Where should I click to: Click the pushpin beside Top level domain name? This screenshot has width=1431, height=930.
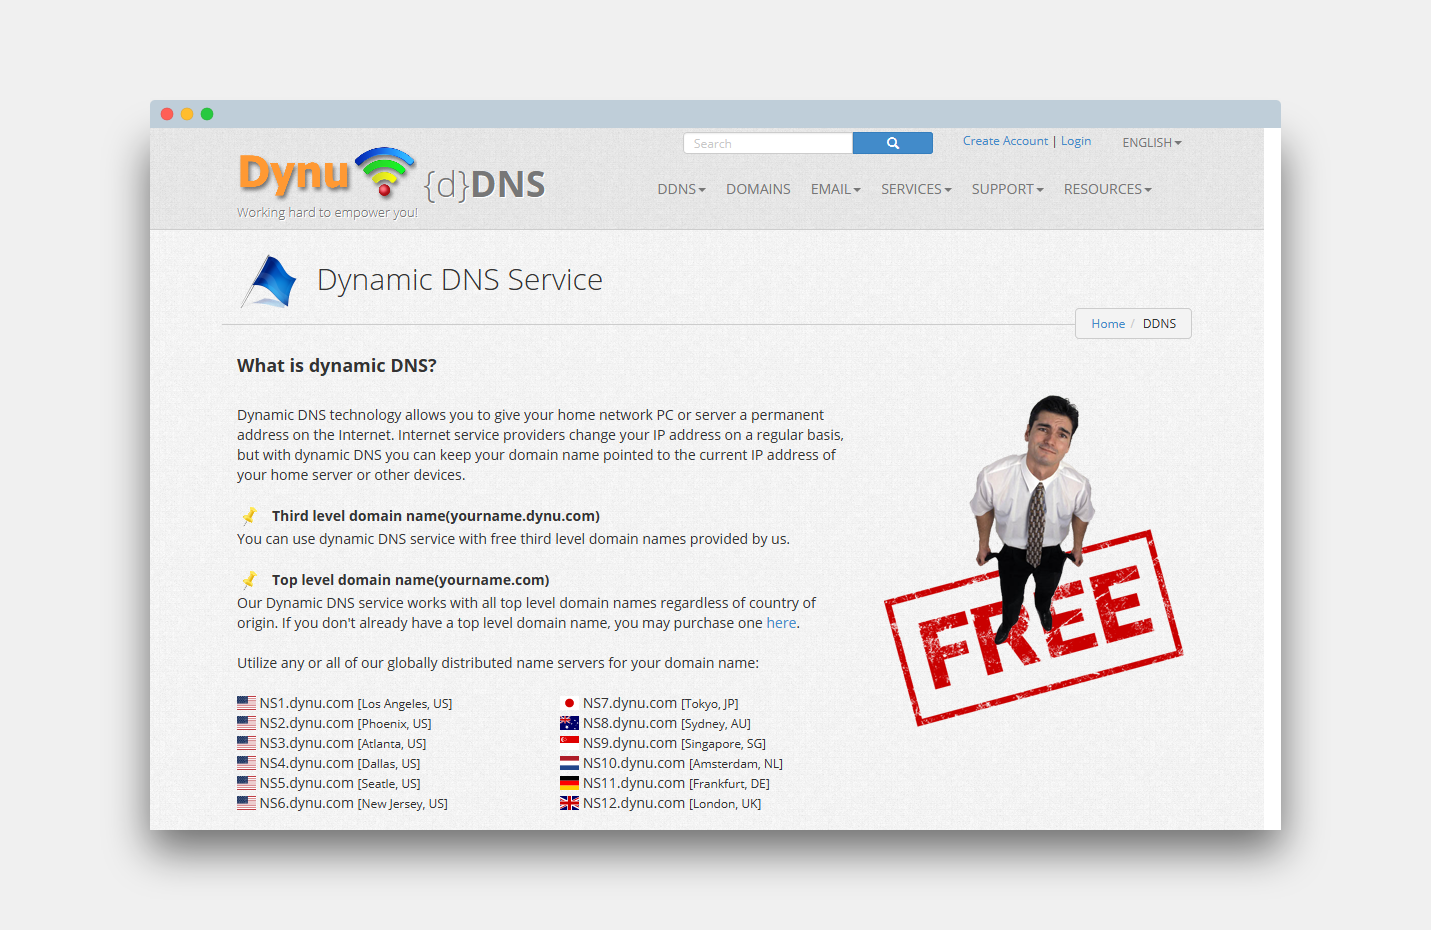249,580
